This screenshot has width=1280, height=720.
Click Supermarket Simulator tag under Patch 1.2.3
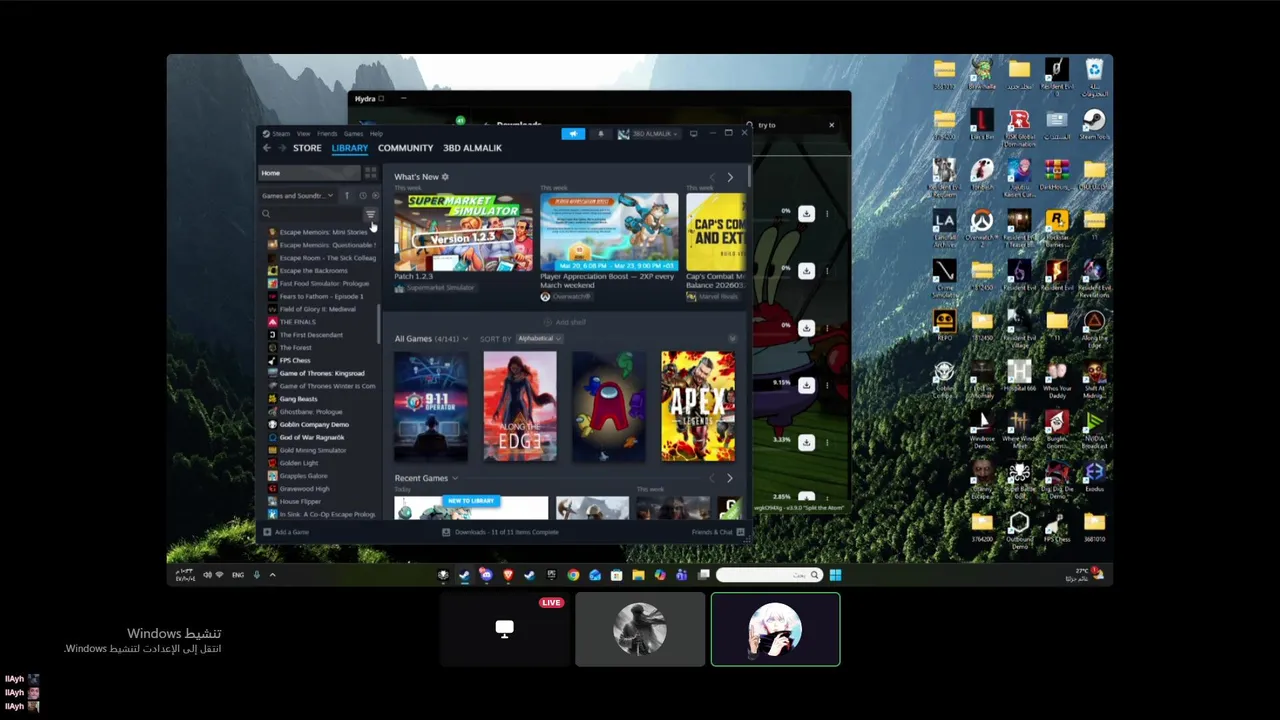[435, 288]
